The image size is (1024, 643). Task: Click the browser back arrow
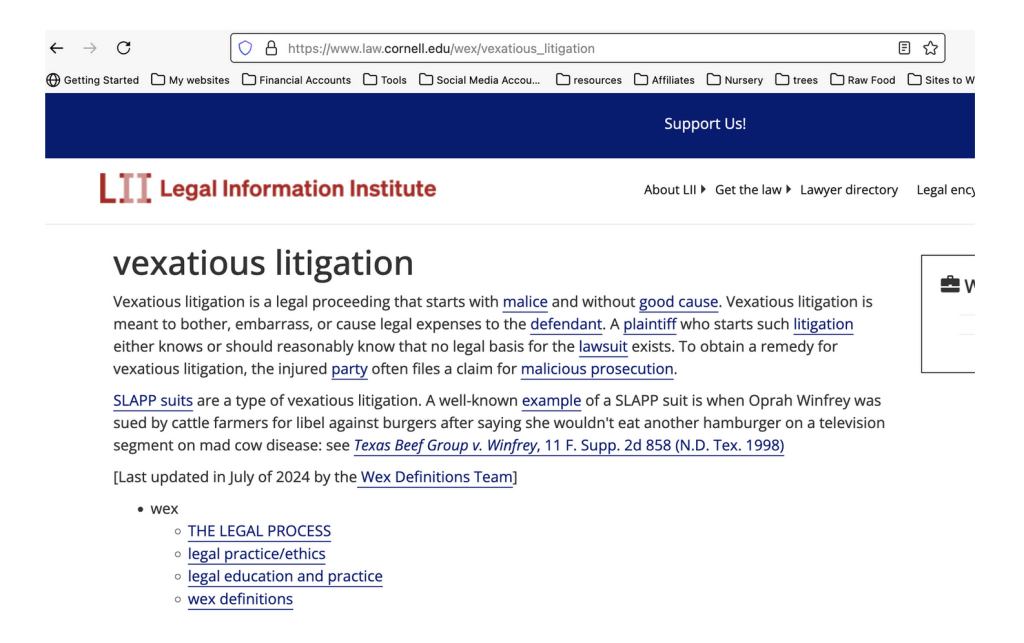click(x=57, y=48)
